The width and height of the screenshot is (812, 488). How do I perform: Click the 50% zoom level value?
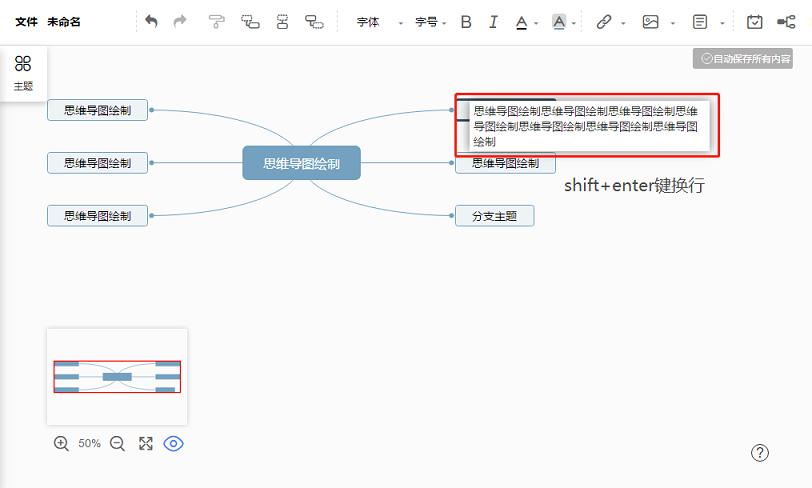pyautogui.click(x=89, y=443)
